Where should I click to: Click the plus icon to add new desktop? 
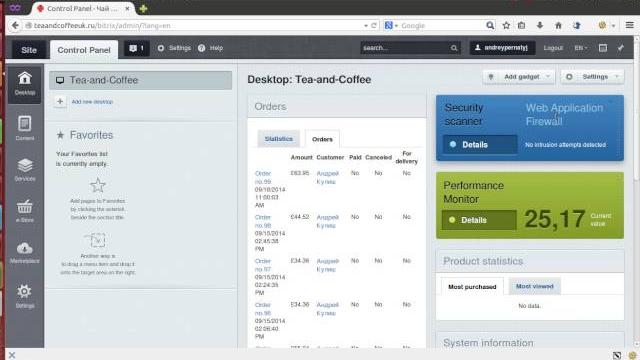click(x=60, y=102)
